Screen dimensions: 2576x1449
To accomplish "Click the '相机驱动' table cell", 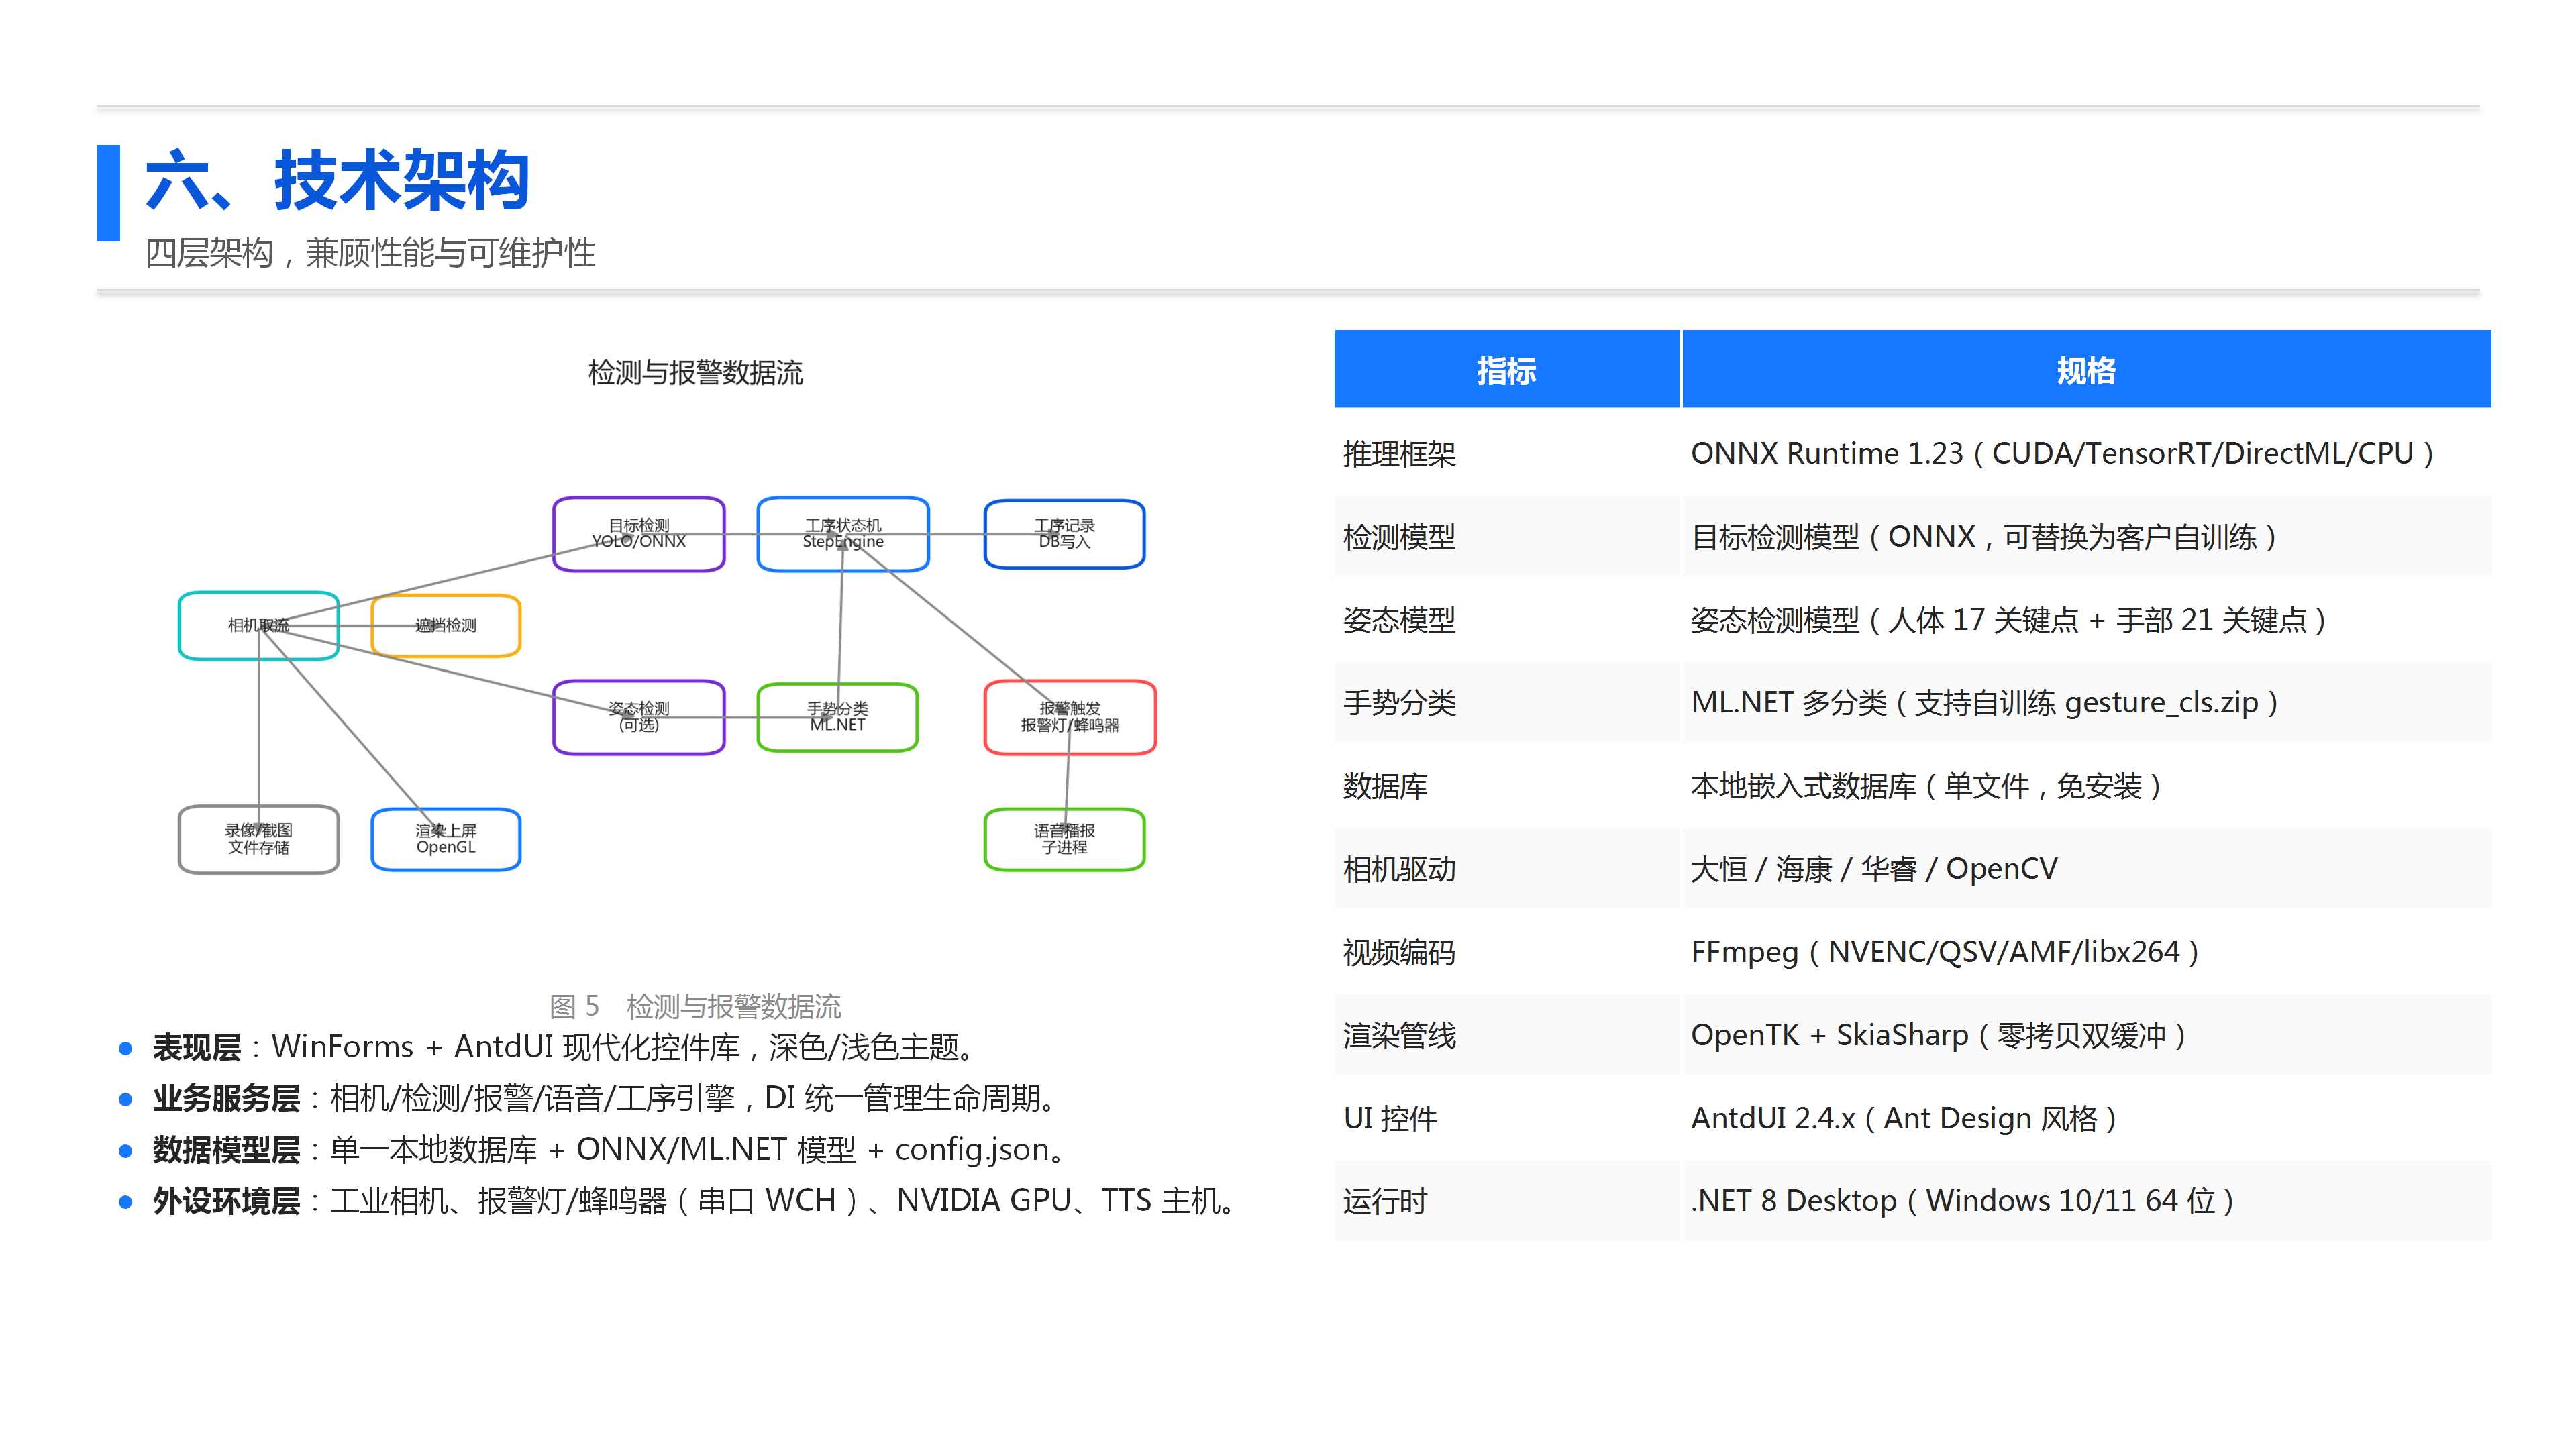I will point(1507,869).
